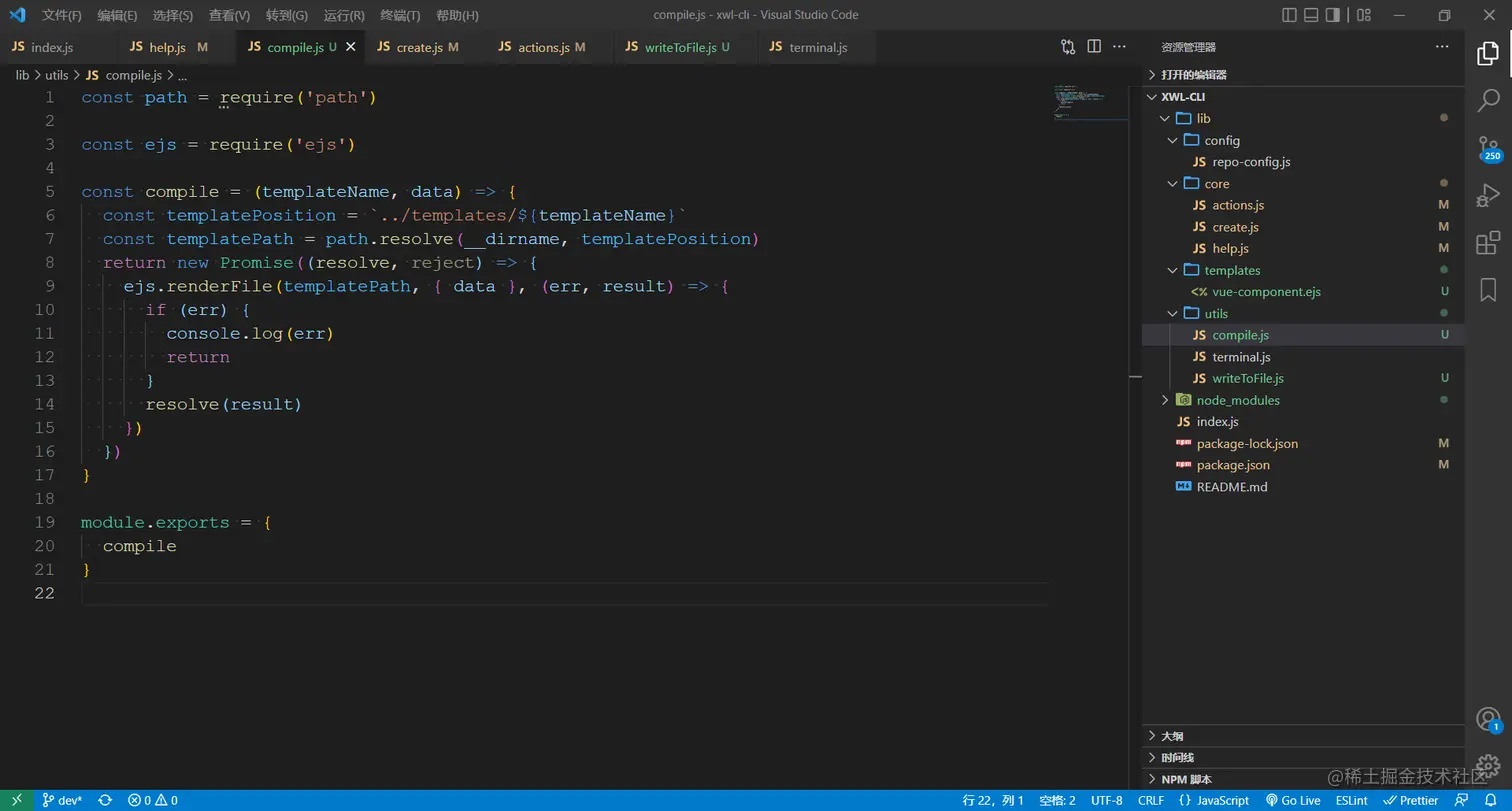Screen dimensions: 1512x811
Task: Open the Search view in activity bar
Action: tap(1488, 100)
